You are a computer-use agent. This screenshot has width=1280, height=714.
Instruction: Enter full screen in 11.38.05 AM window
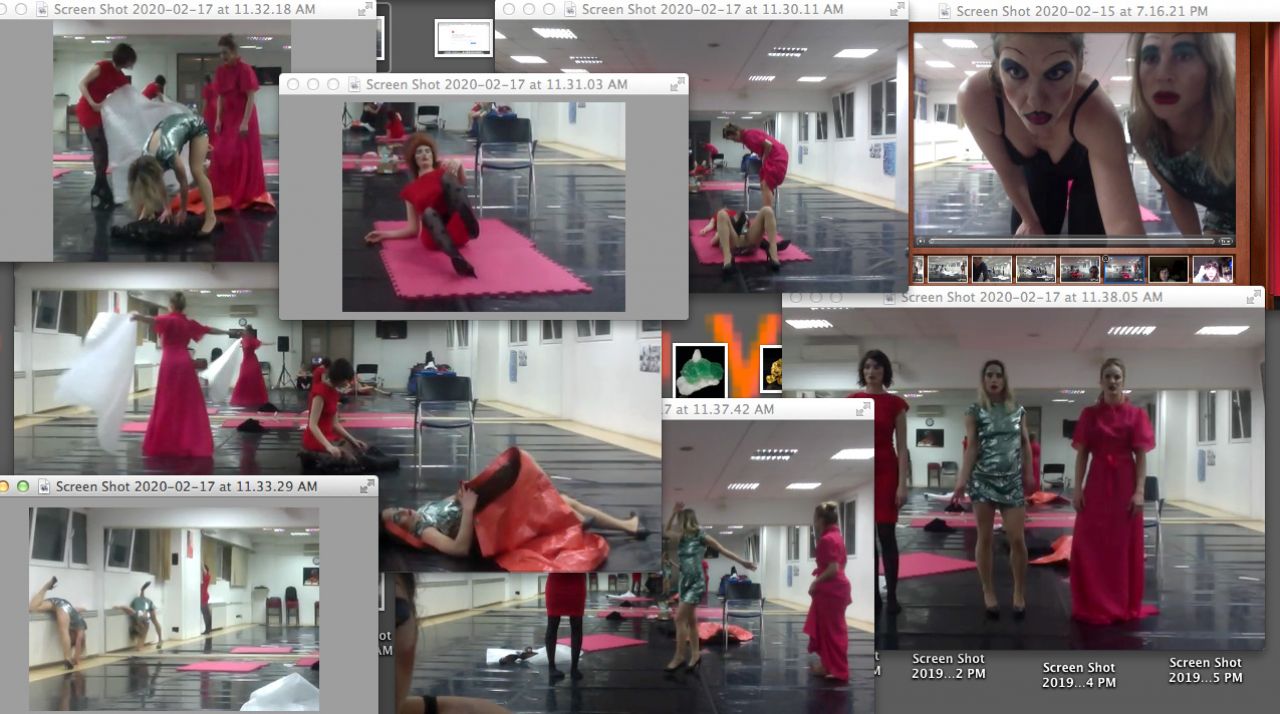[x=1253, y=298]
